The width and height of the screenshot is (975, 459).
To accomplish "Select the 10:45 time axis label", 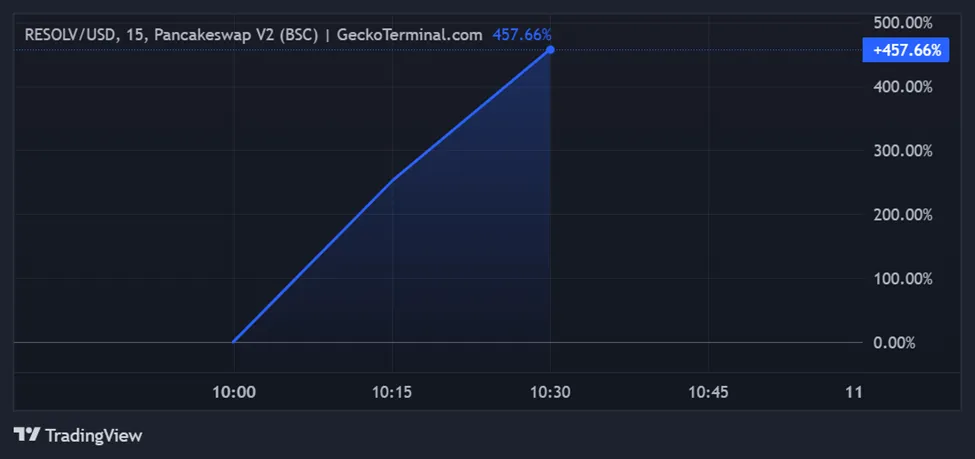I will pos(708,393).
